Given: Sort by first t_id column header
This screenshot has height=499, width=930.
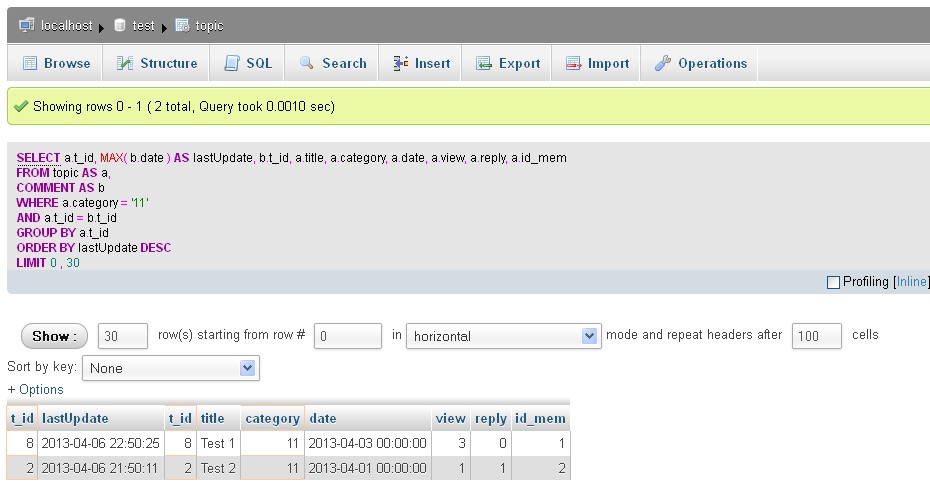Looking at the screenshot, I should (22, 418).
